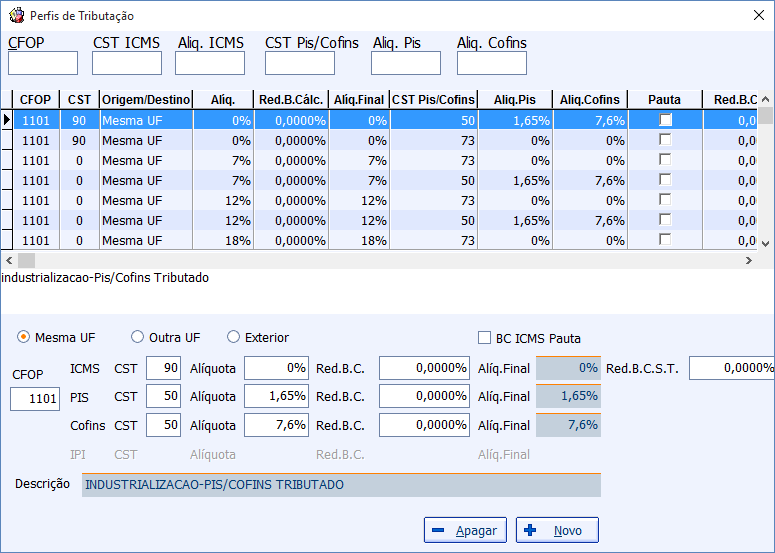Sort by the CST Pis/Cofins column header
This screenshot has width=775, height=553.
[433, 99]
